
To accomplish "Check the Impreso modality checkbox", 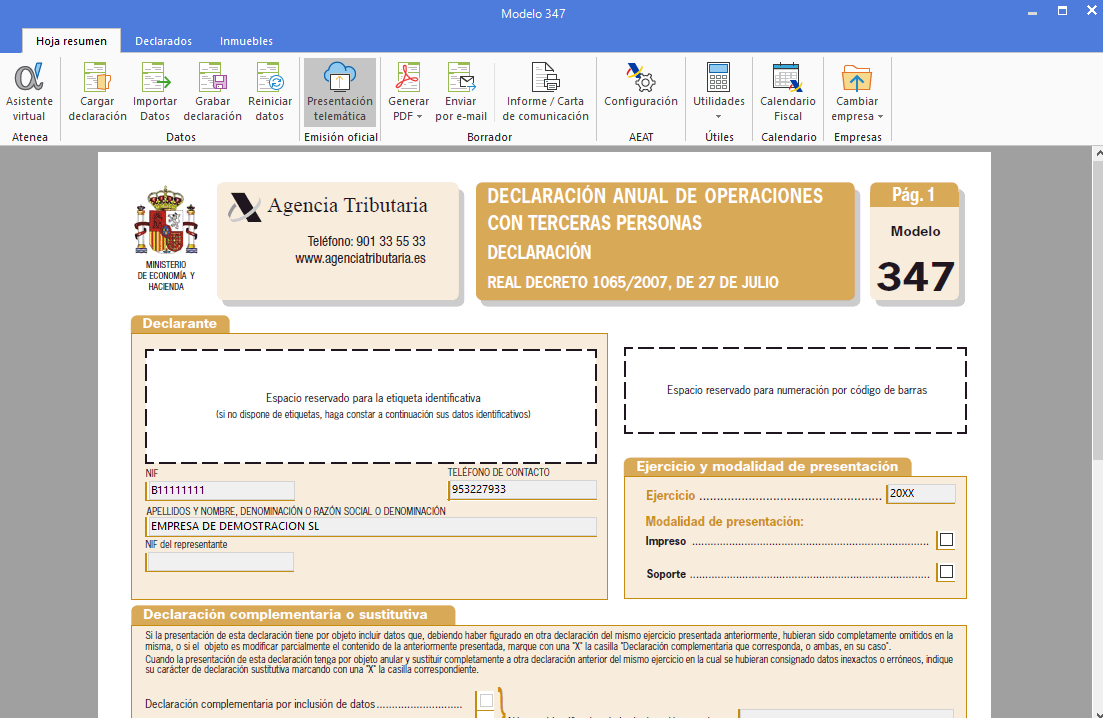I will coord(946,539).
